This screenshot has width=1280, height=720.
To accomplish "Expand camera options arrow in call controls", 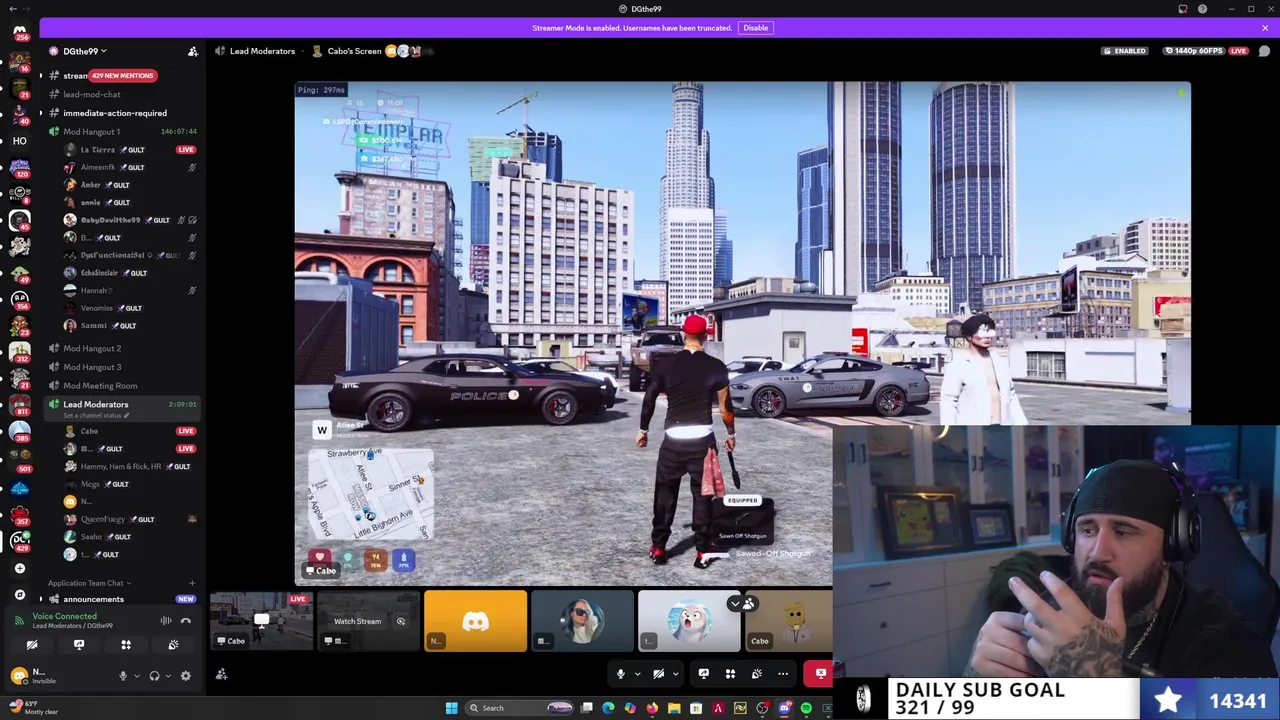I will click(675, 674).
